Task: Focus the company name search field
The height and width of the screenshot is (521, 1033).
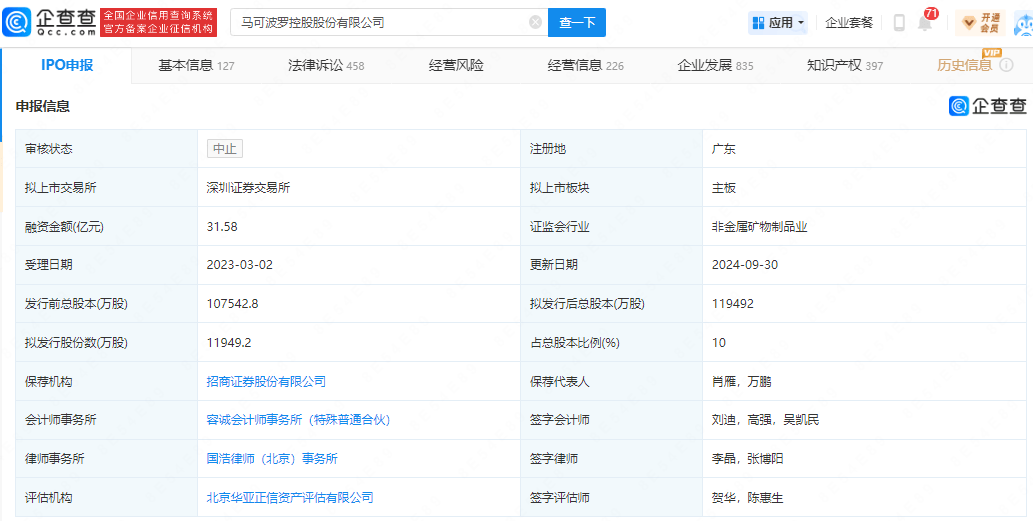Action: pos(389,22)
